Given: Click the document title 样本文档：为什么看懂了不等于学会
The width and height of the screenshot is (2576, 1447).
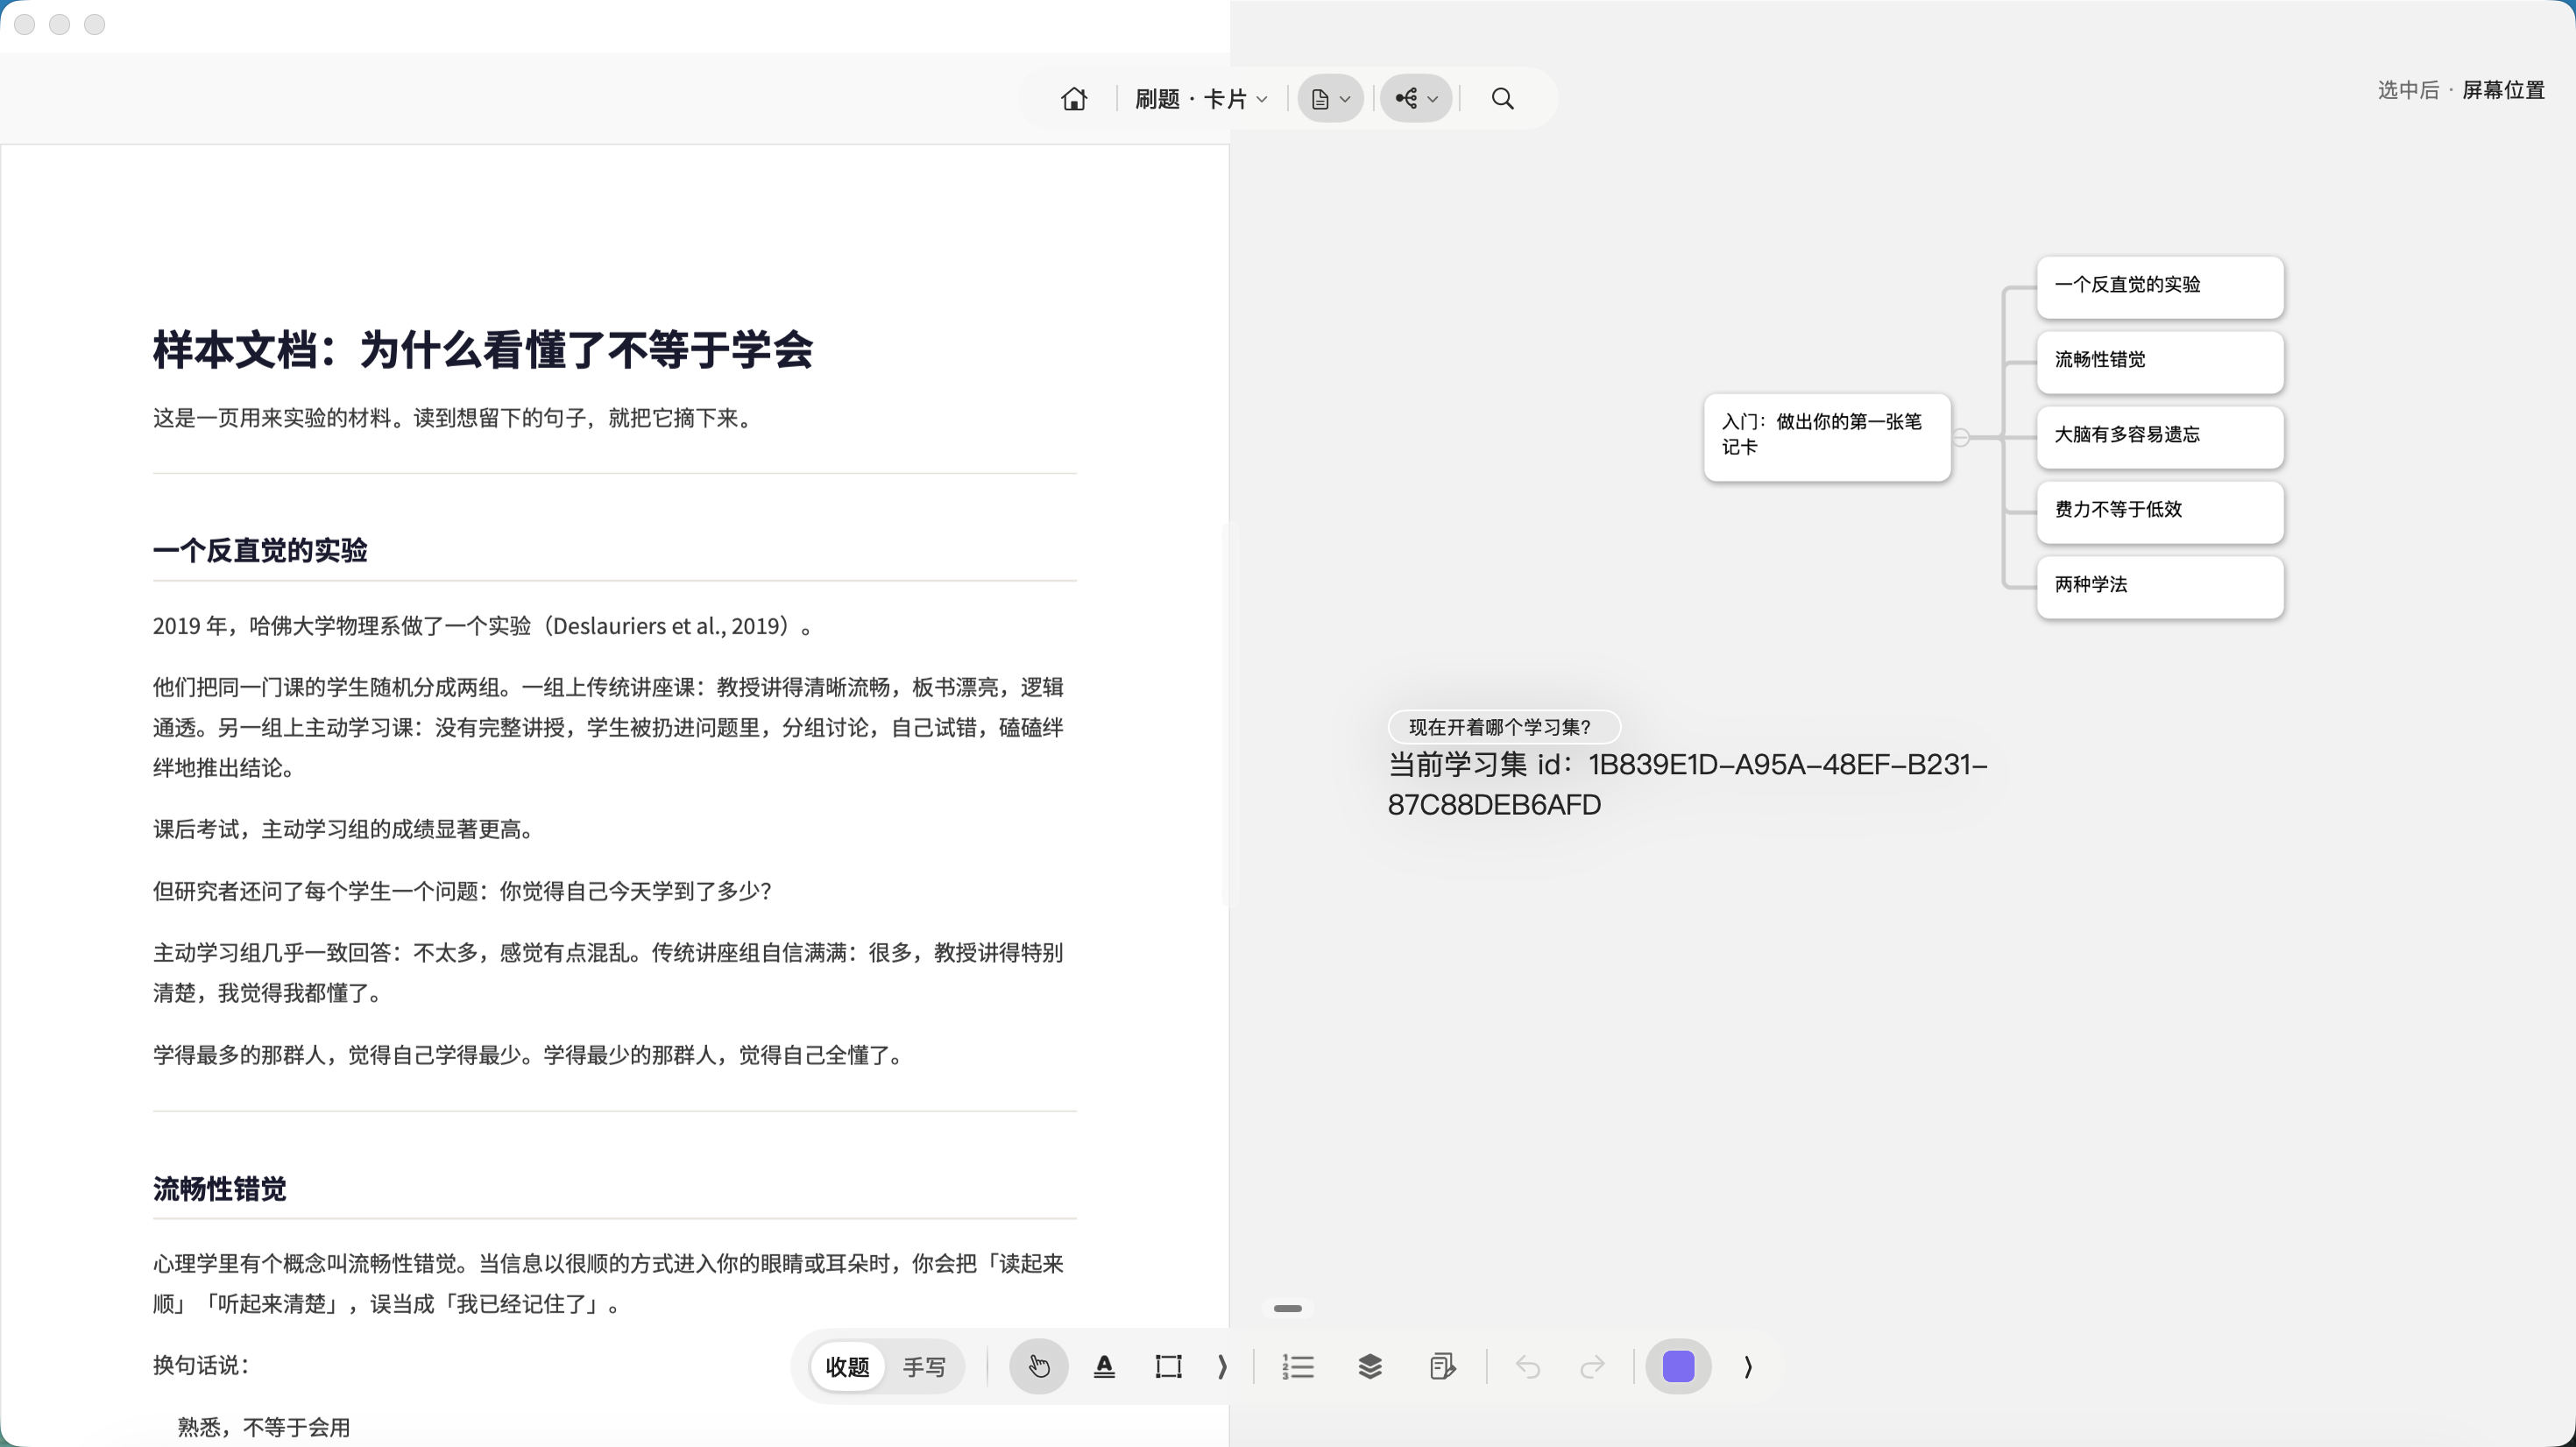Looking at the screenshot, I should [x=483, y=350].
